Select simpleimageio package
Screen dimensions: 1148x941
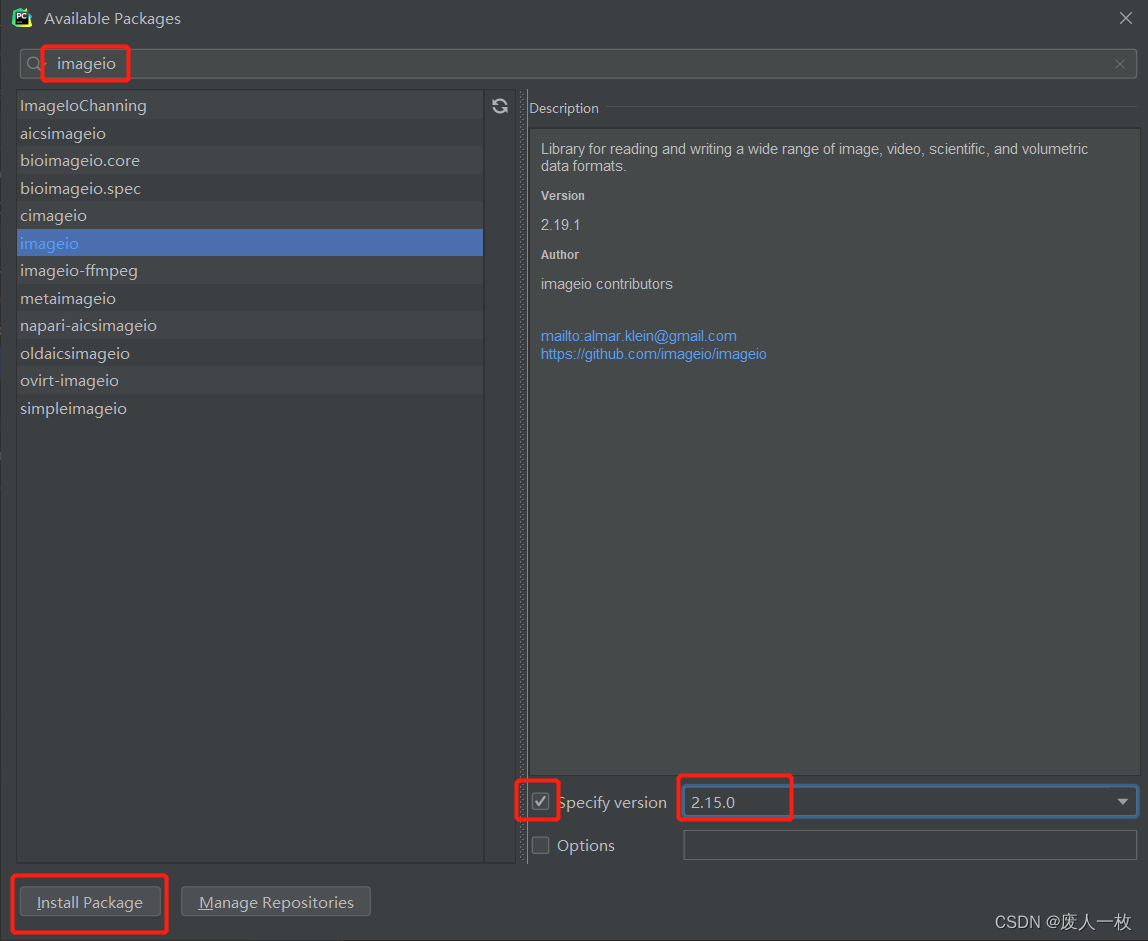click(250, 408)
